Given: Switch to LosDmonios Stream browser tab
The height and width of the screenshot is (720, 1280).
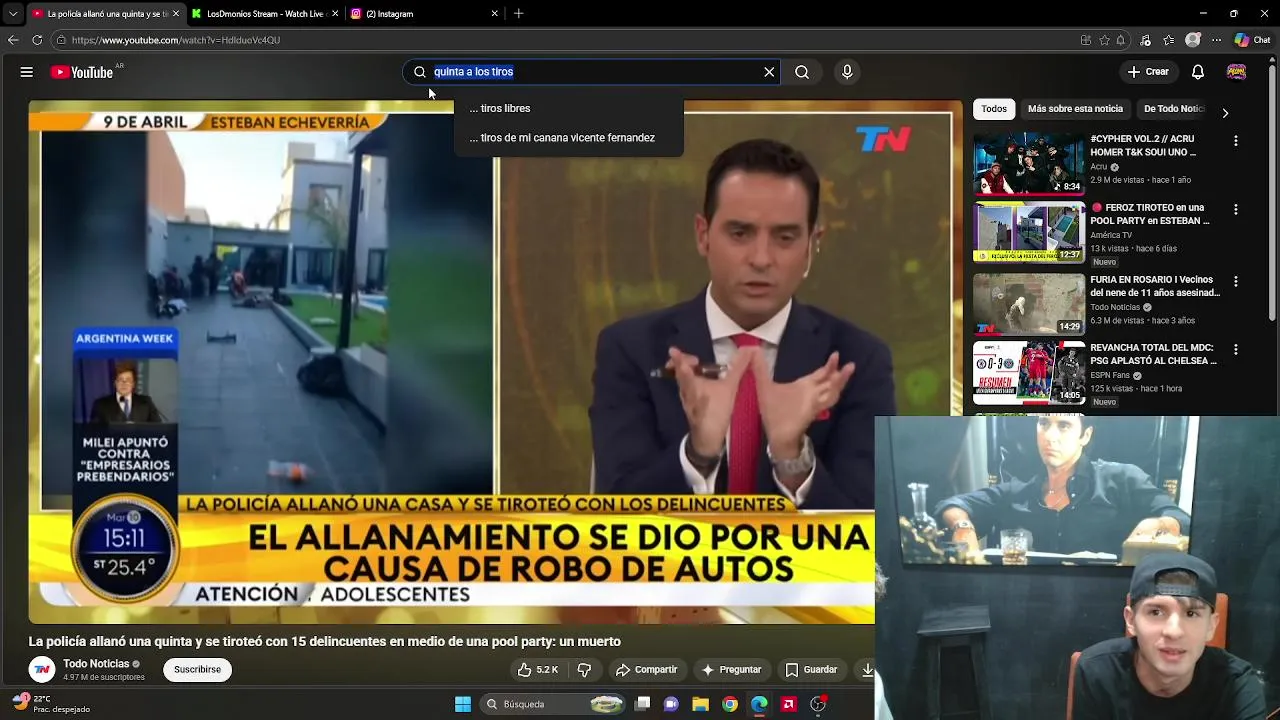Looking at the screenshot, I should click(265, 14).
